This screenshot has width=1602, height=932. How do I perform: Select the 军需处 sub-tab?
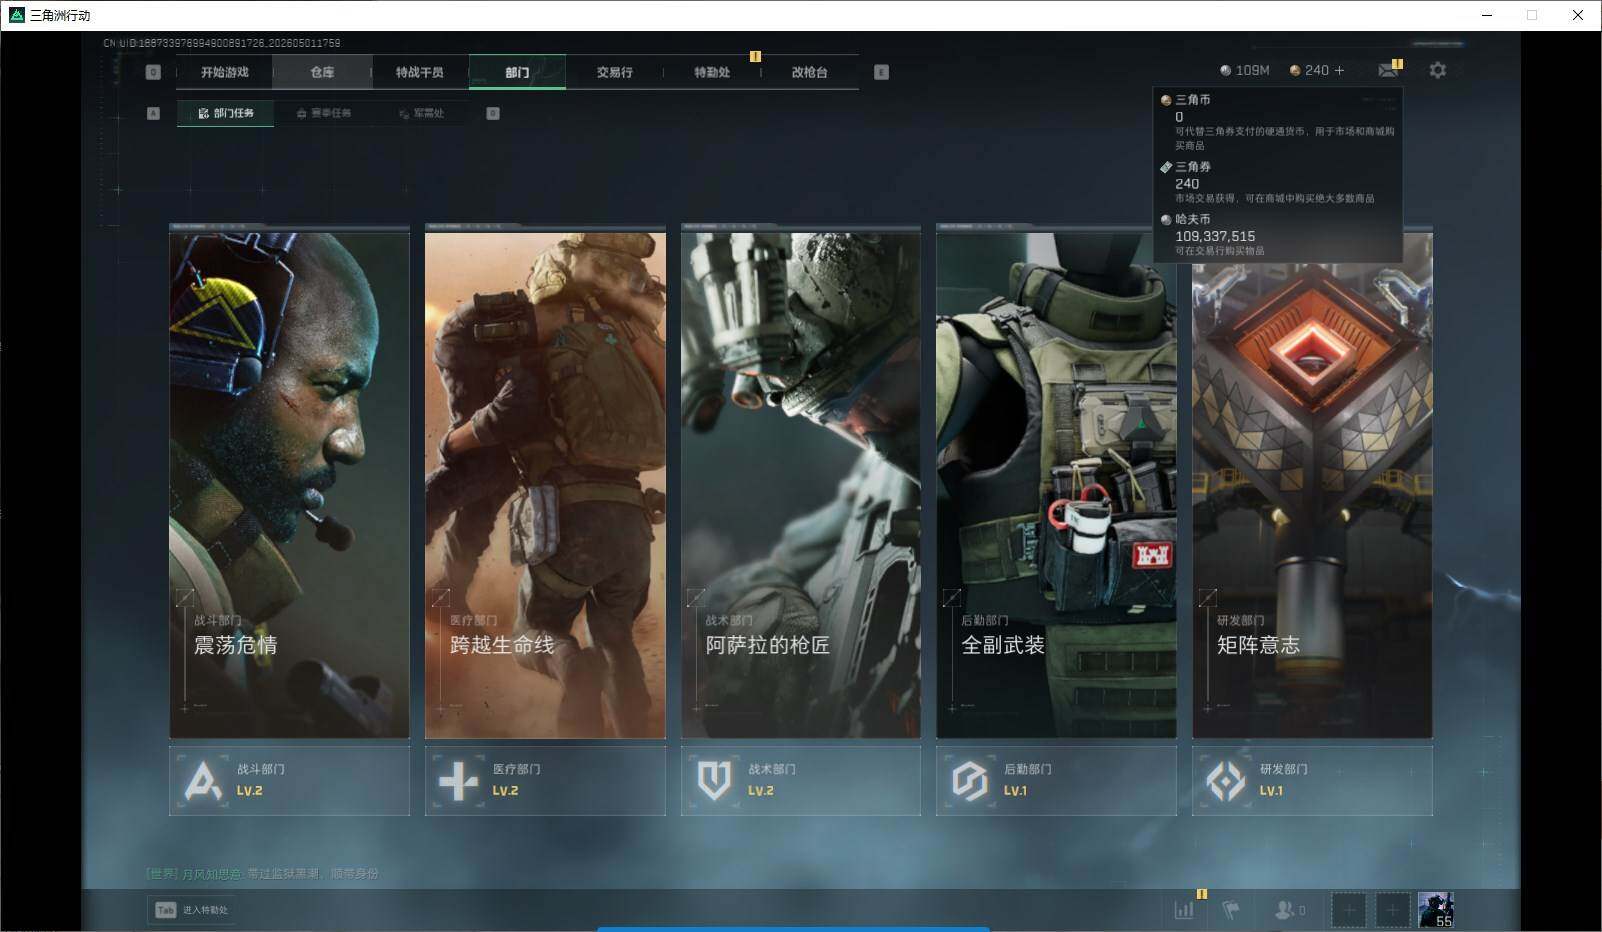click(422, 113)
